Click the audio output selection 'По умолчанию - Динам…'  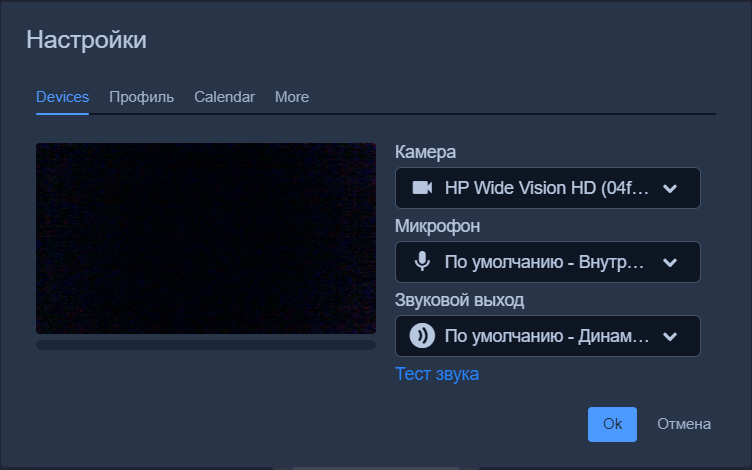click(546, 336)
